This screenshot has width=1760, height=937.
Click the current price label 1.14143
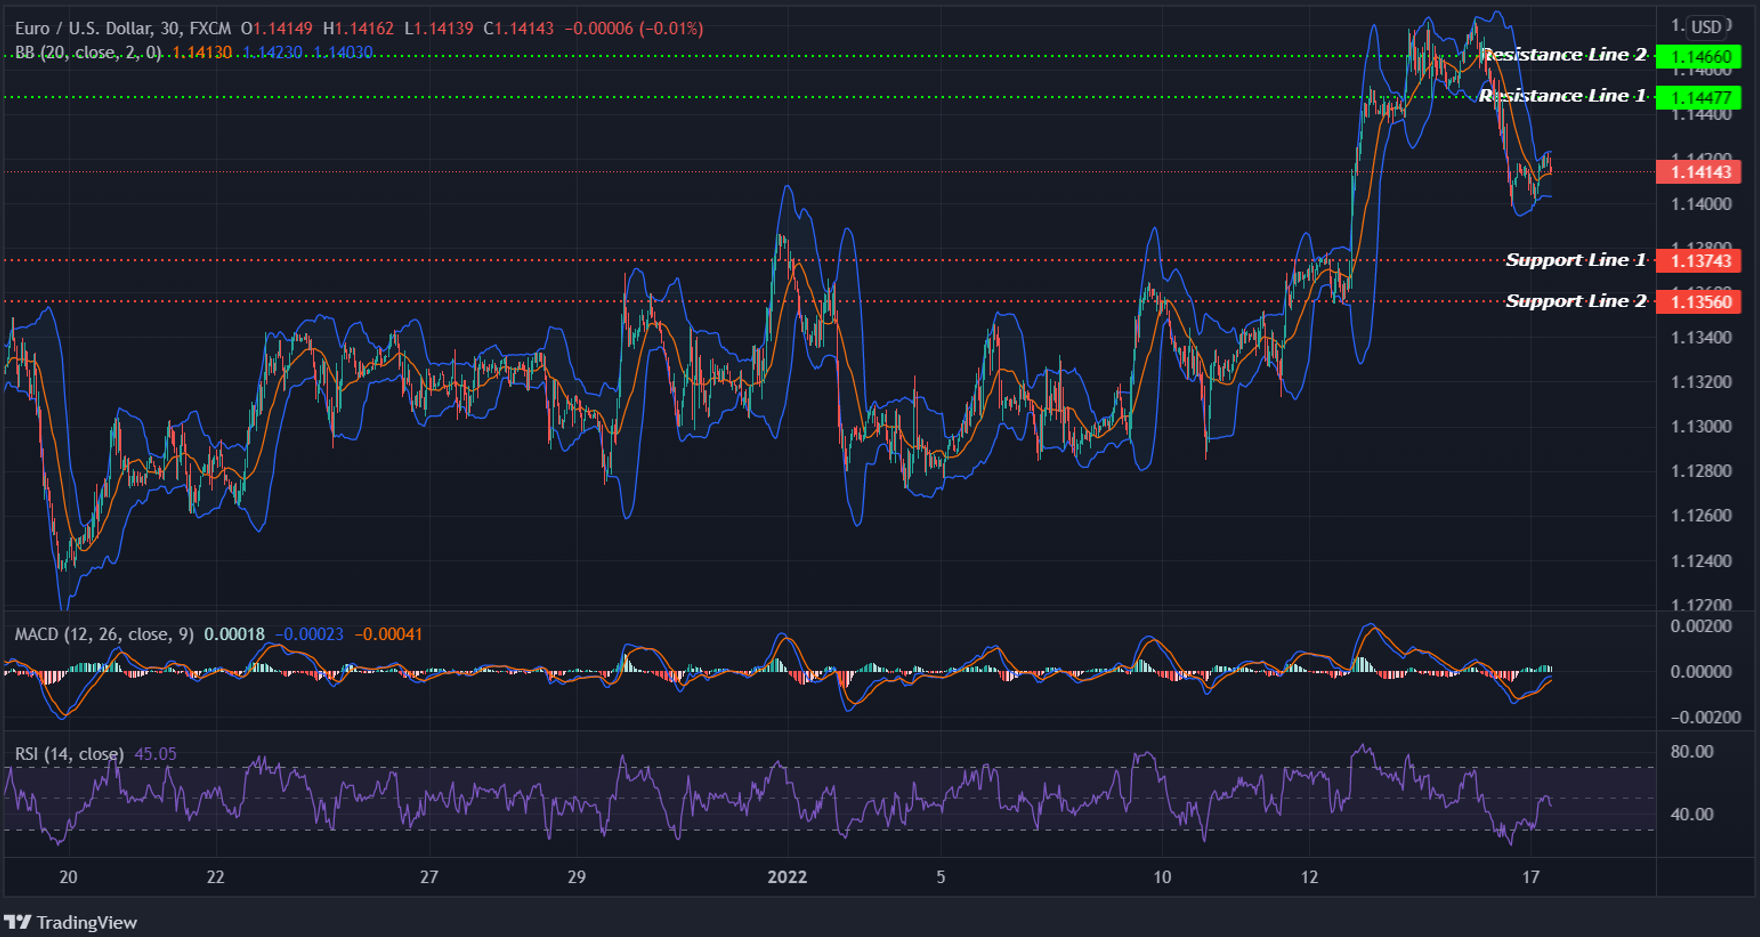click(1700, 172)
